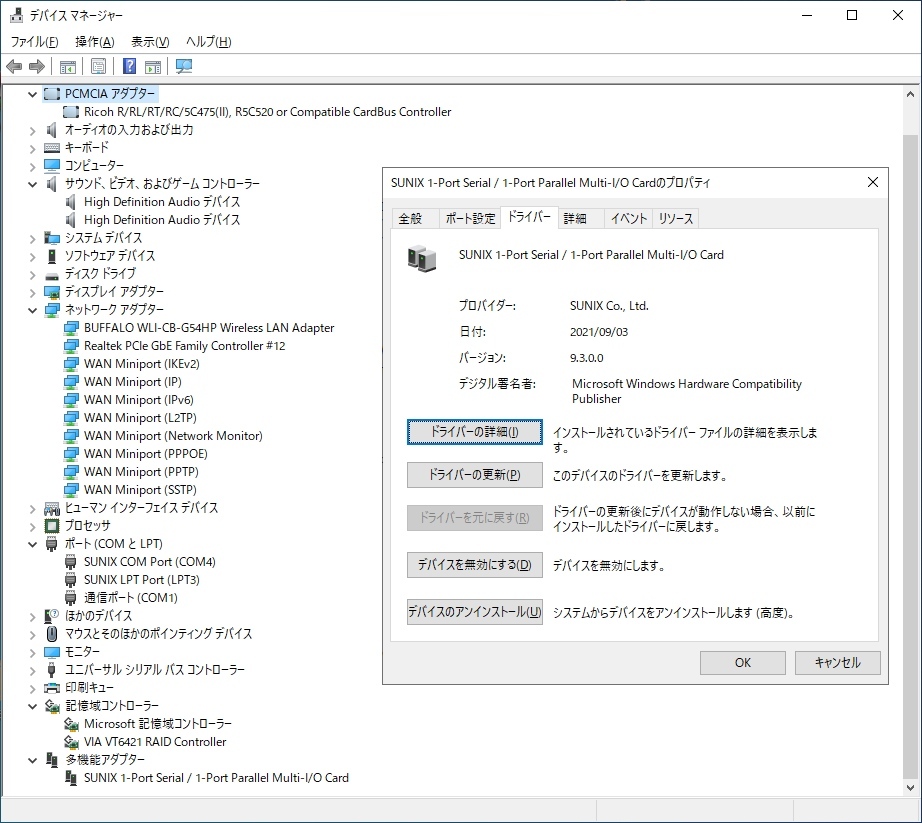Select WAN Miniport (IKEv2)

tap(142, 364)
